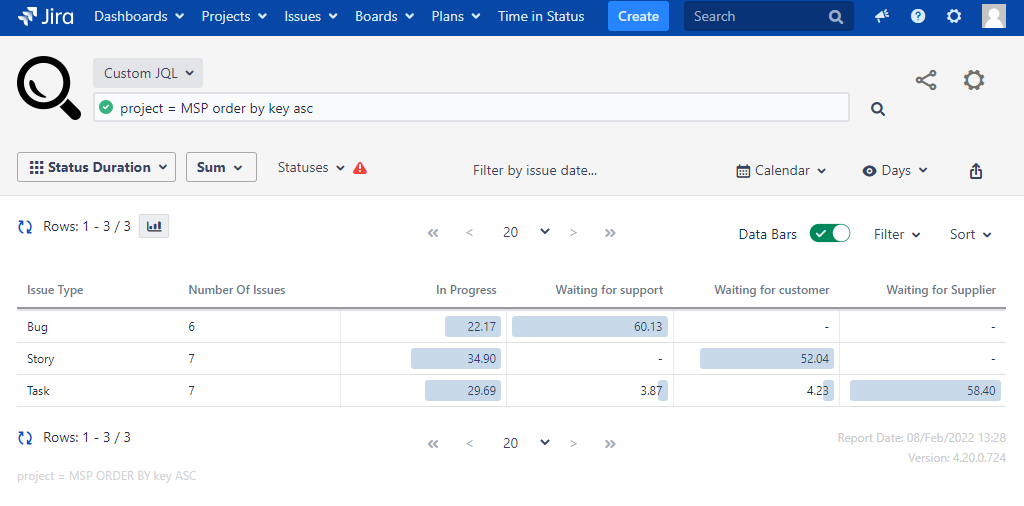Click the Create button
1024x506 pixels.
(638, 16)
